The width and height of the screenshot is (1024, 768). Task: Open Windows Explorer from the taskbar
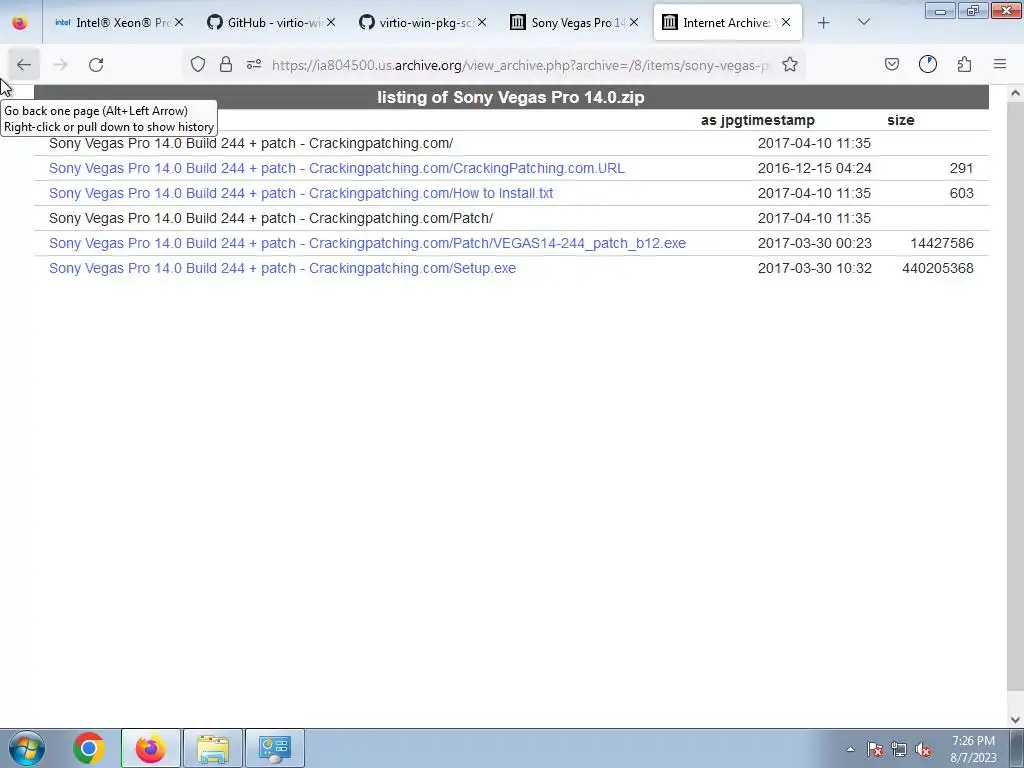pyautogui.click(x=213, y=748)
